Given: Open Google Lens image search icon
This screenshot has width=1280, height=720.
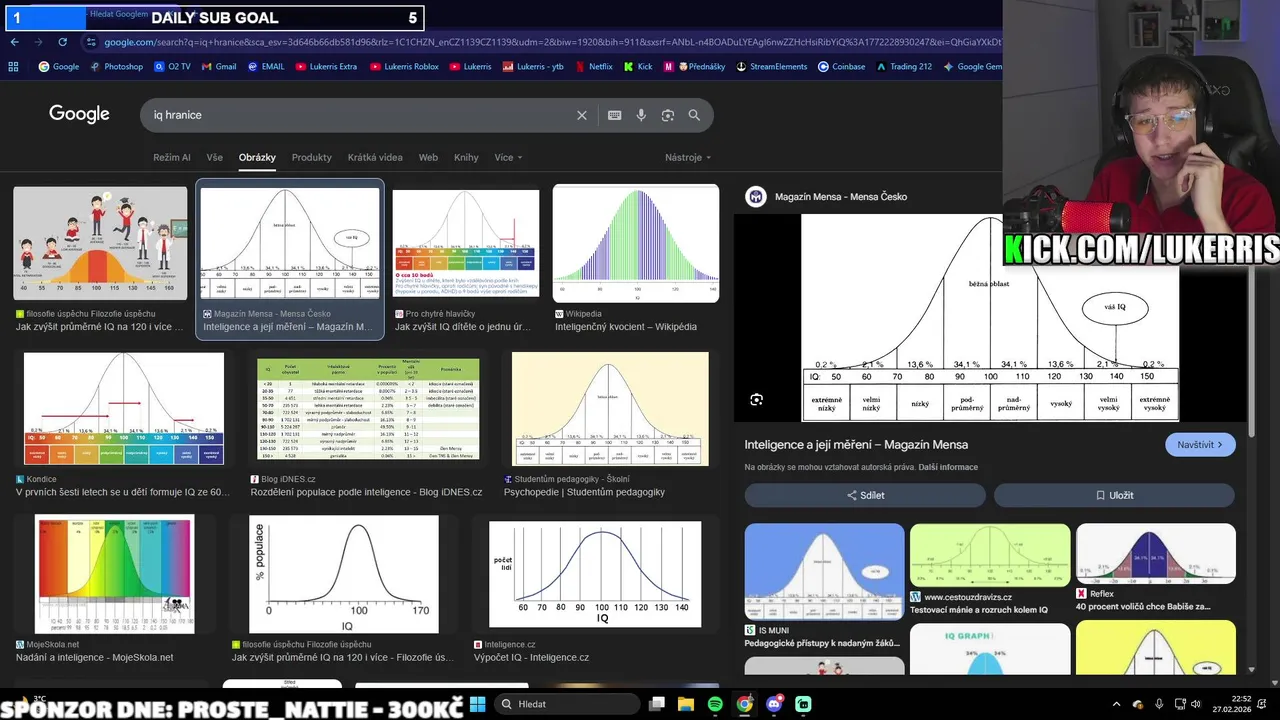Looking at the screenshot, I should [x=668, y=115].
